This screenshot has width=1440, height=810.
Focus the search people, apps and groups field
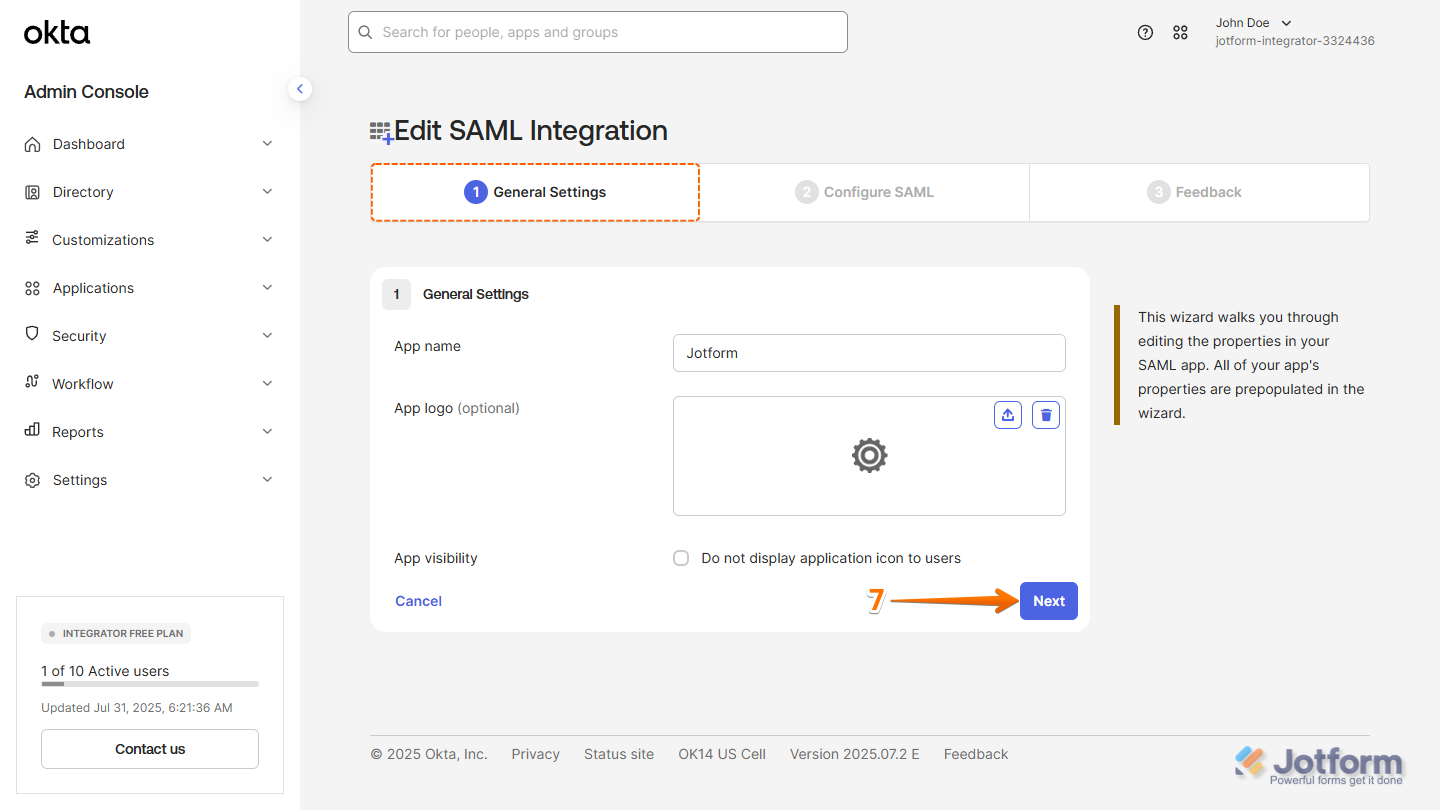598,32
